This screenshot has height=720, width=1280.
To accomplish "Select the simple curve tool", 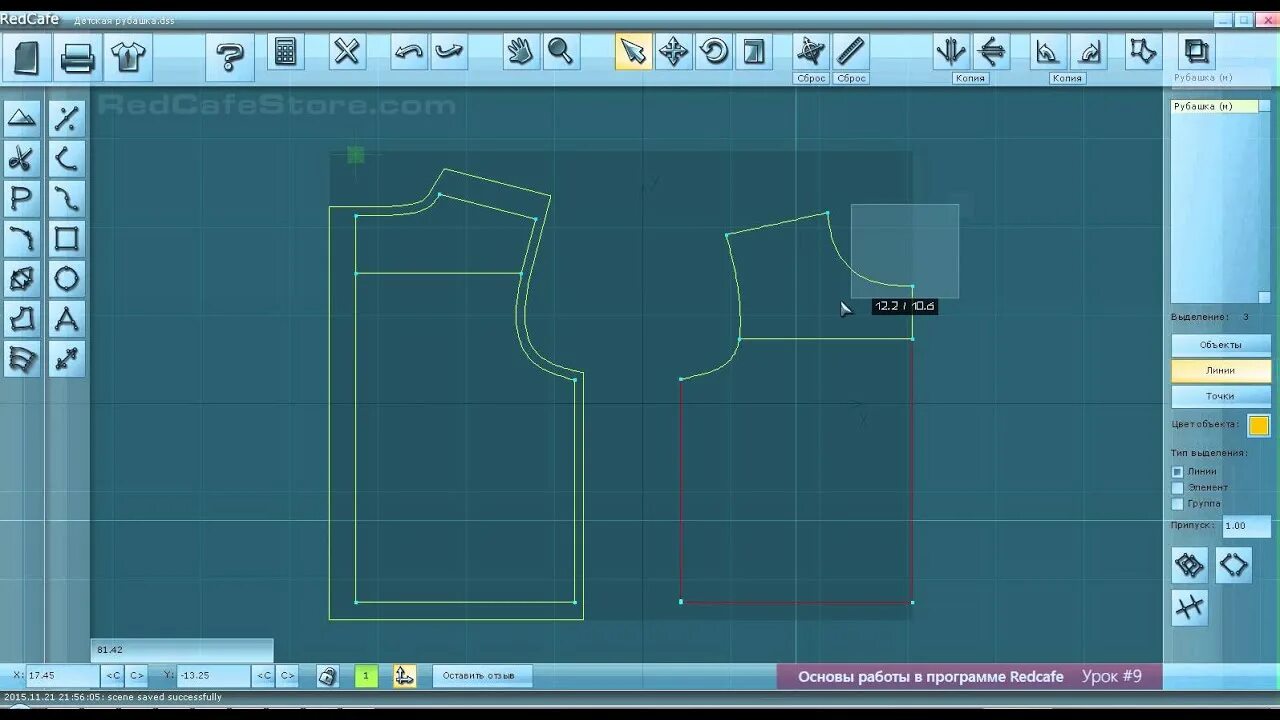I will point(66,159).
